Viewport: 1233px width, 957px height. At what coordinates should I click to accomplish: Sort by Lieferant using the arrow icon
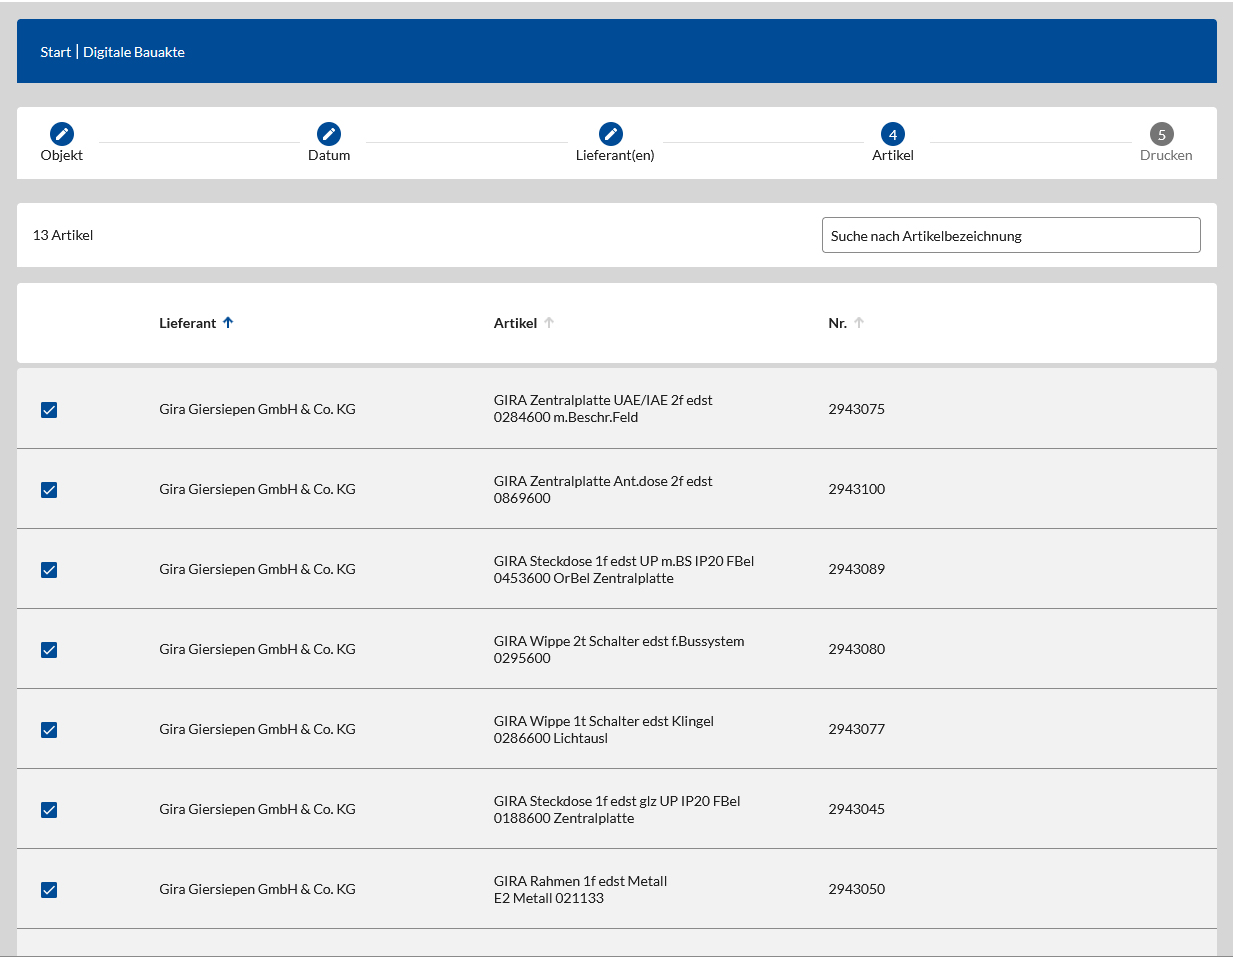coord(228,322)
